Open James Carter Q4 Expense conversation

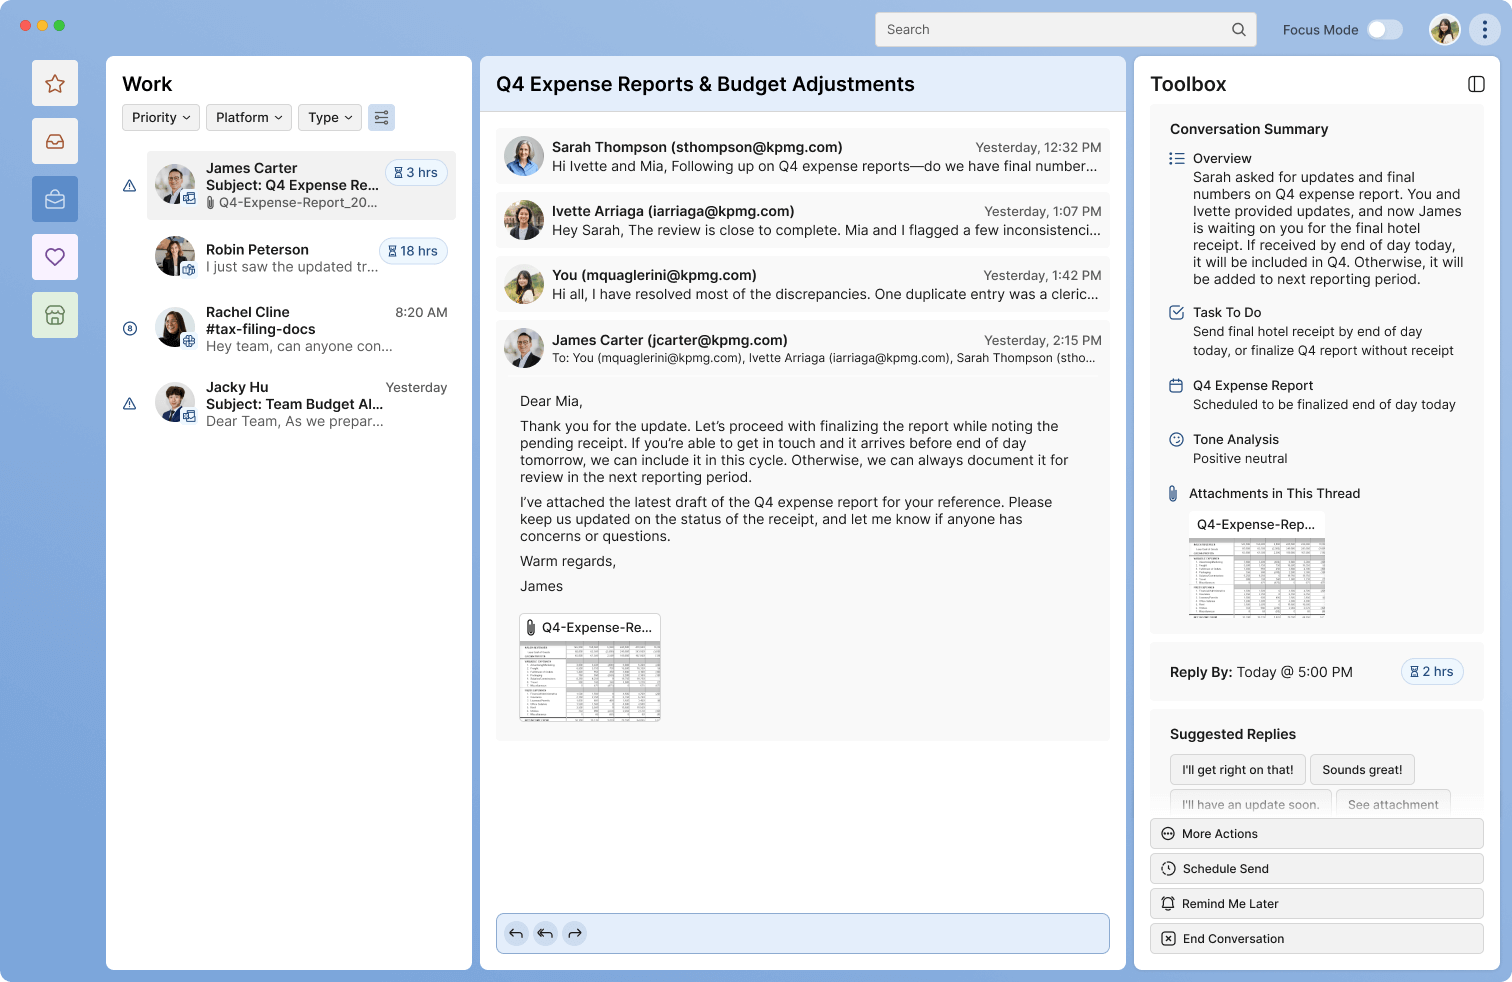pos(301,185)
